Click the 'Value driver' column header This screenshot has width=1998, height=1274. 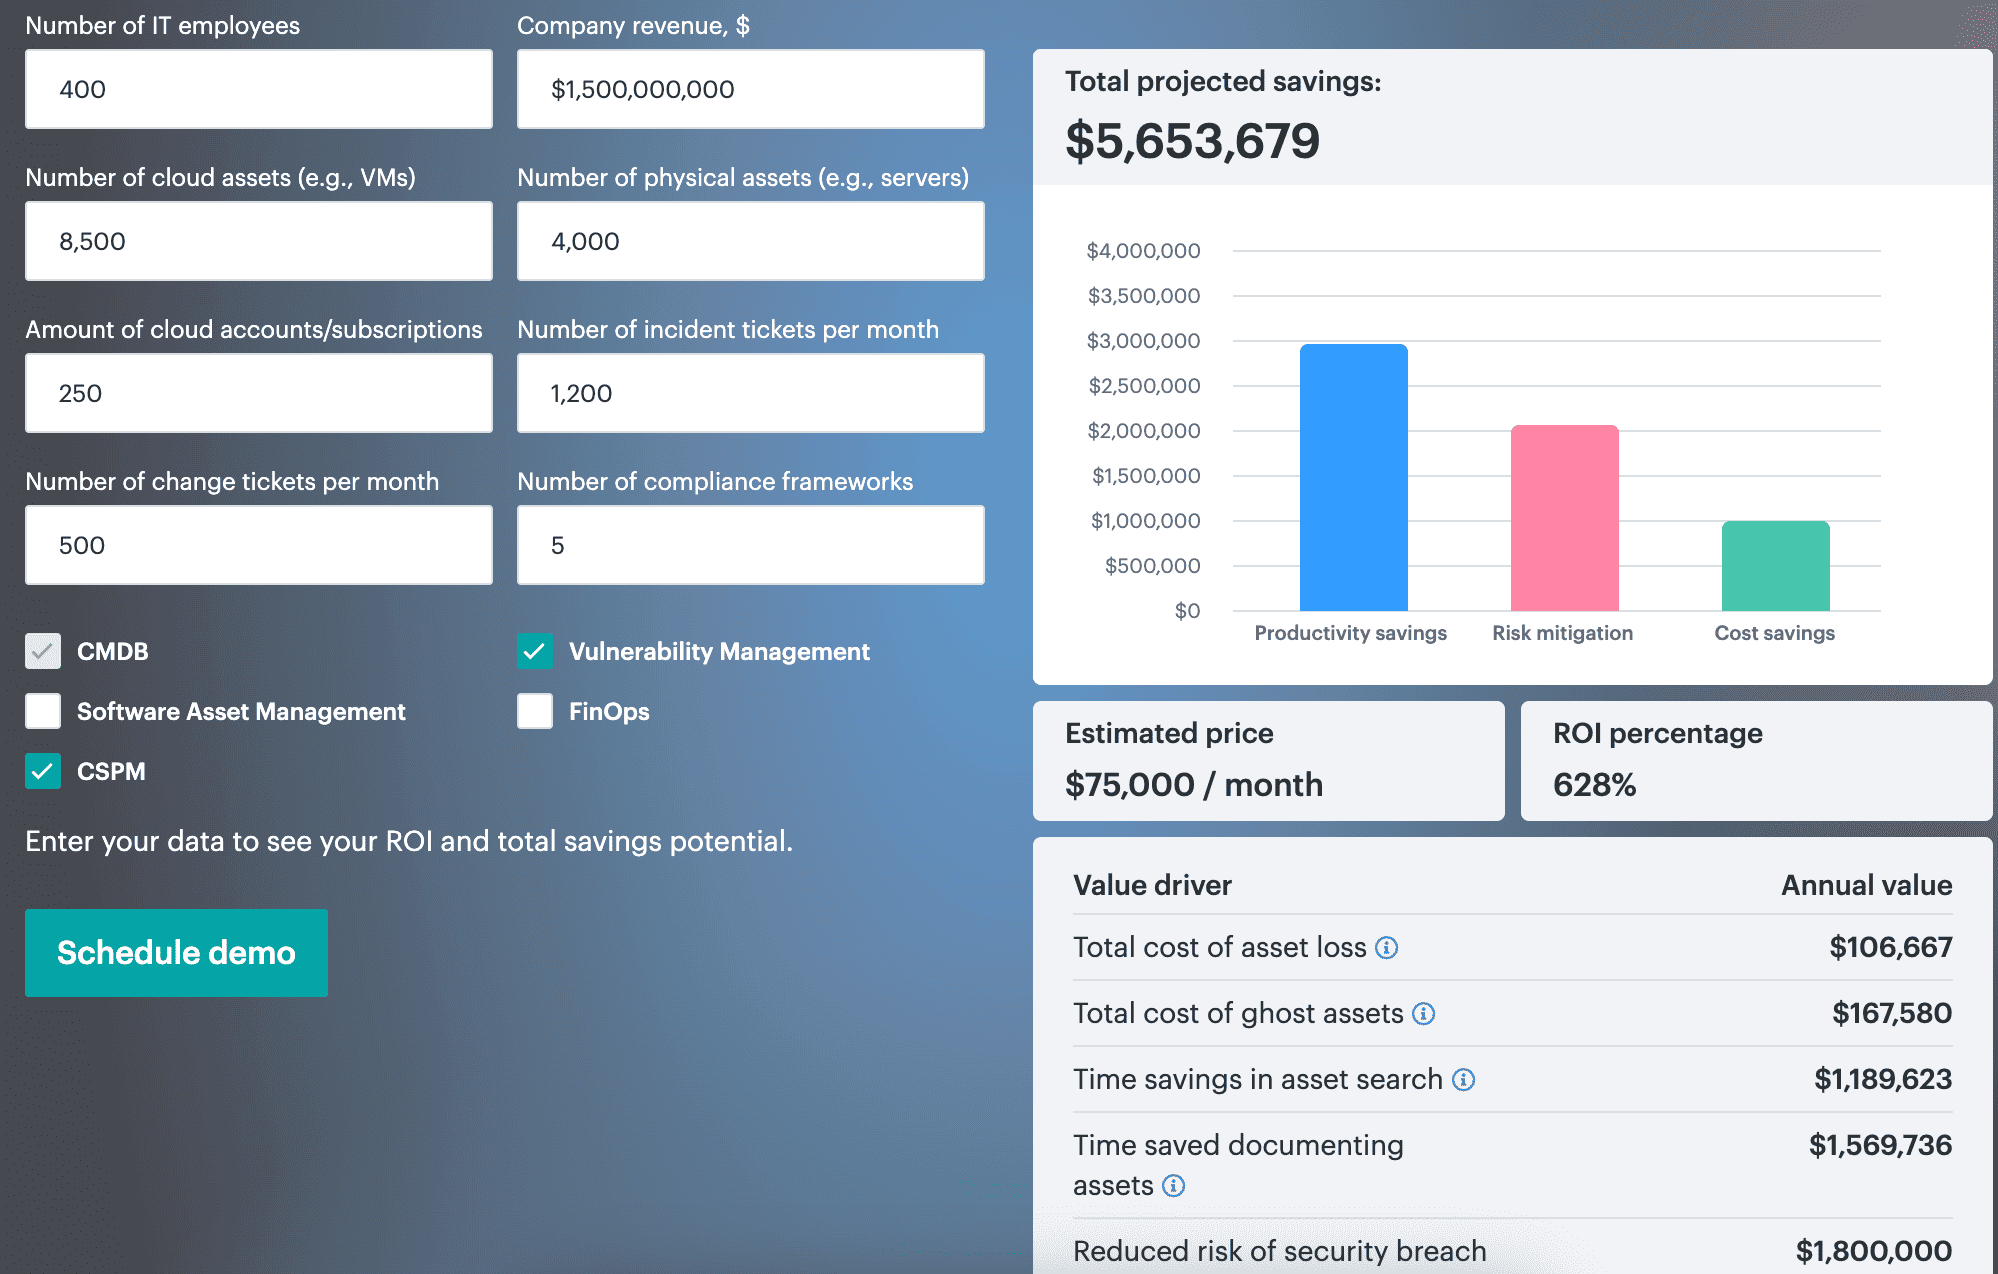(1152, 885)
